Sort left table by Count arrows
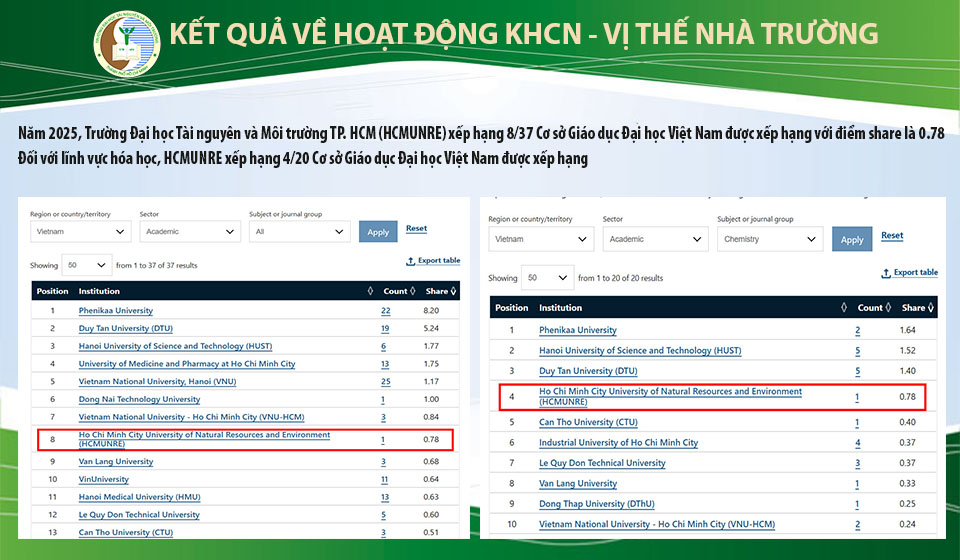960x560 pixels. coord(415,291)
